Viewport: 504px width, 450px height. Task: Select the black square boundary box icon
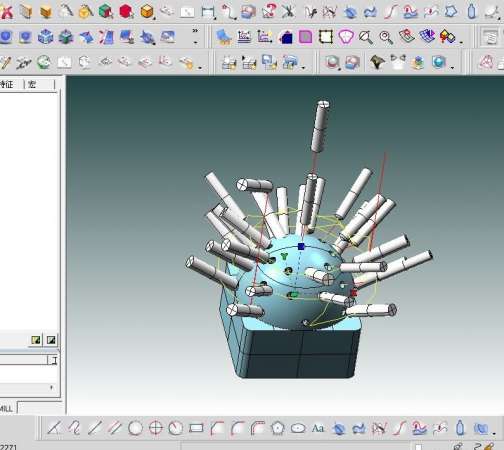point(326,37)
